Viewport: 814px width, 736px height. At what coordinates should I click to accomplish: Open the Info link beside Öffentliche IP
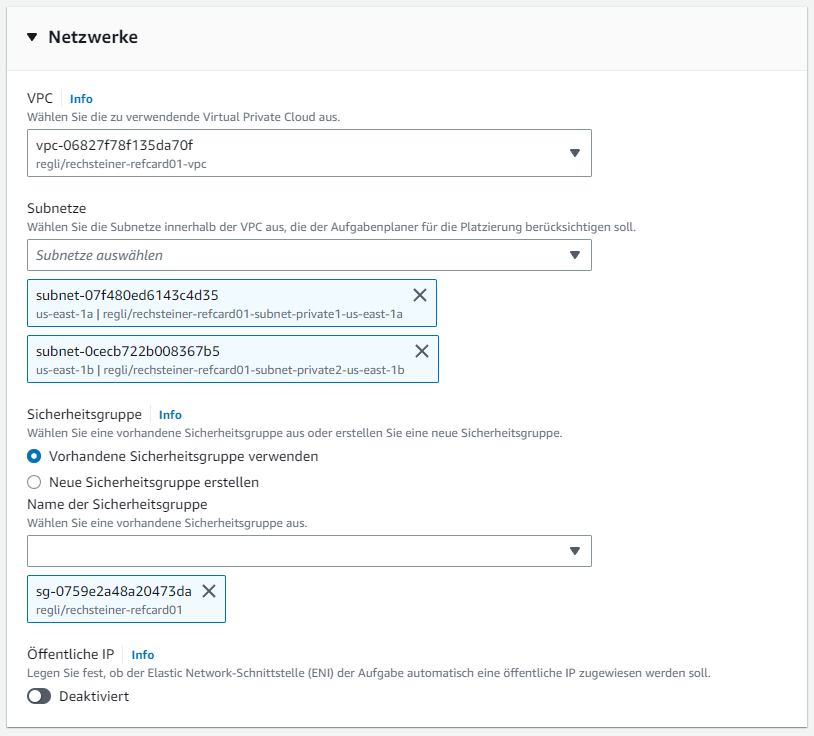click(x=143, y=654)
